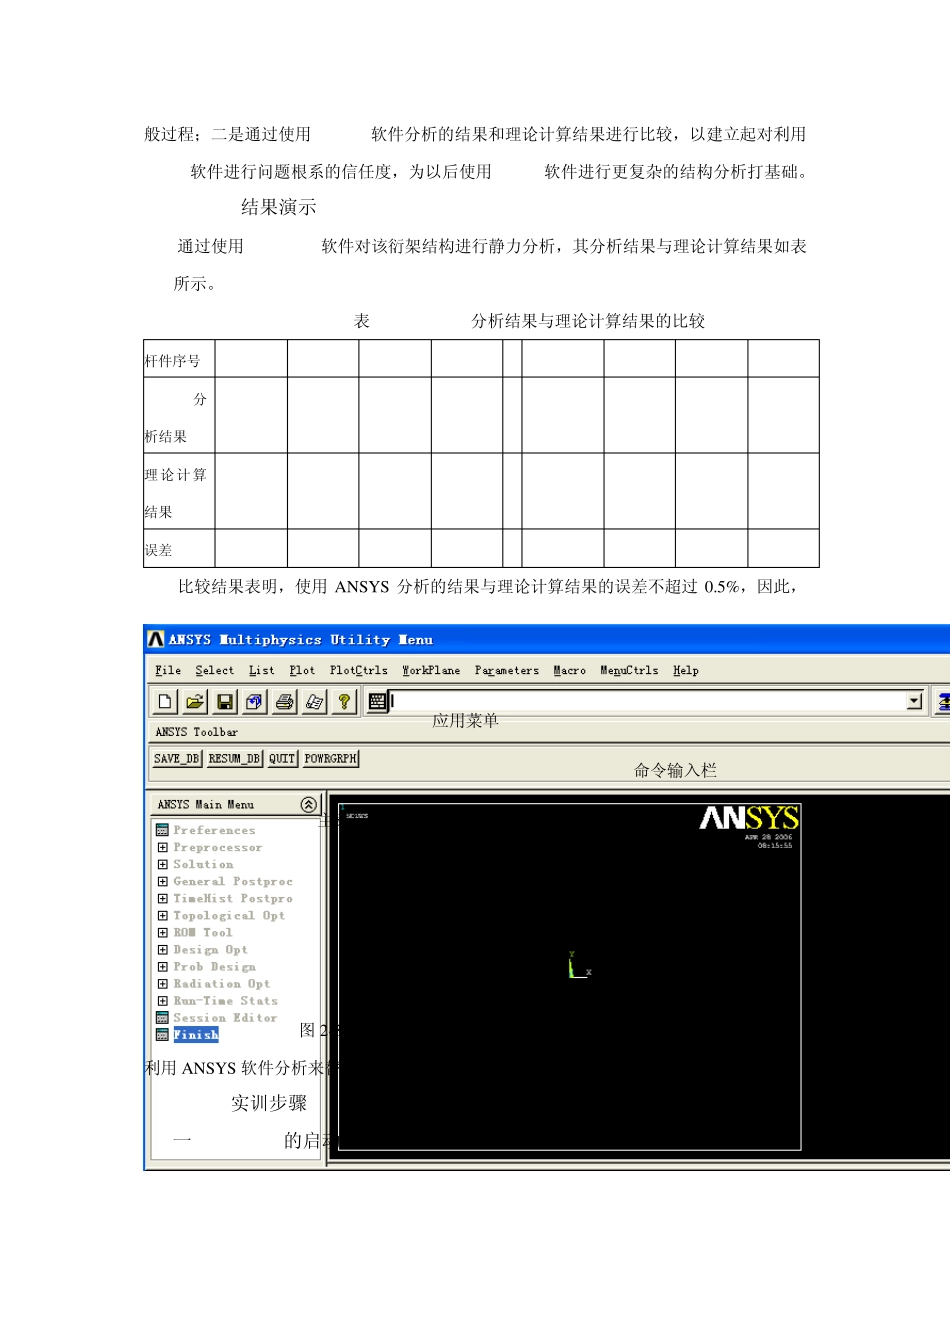Select Session Editor in the Main Menu

(x=225, y=1017)
